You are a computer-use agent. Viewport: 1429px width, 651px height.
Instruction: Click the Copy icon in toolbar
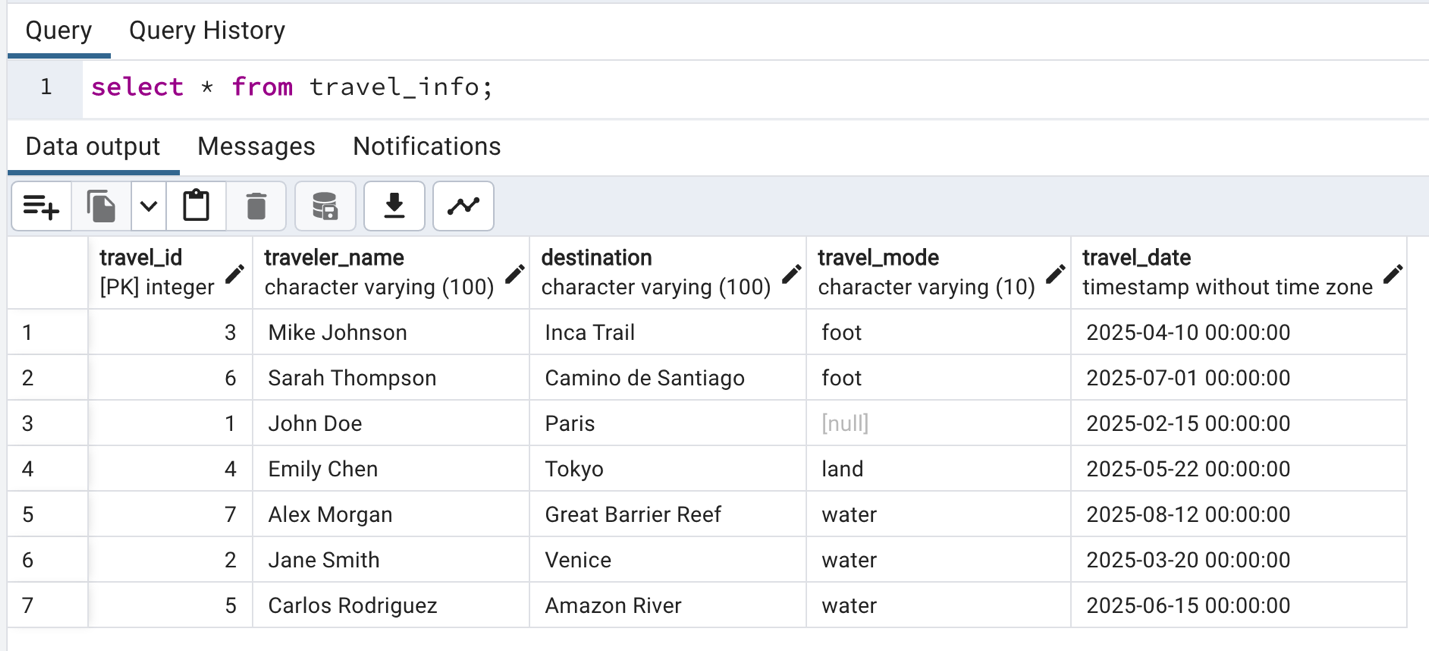101,206
